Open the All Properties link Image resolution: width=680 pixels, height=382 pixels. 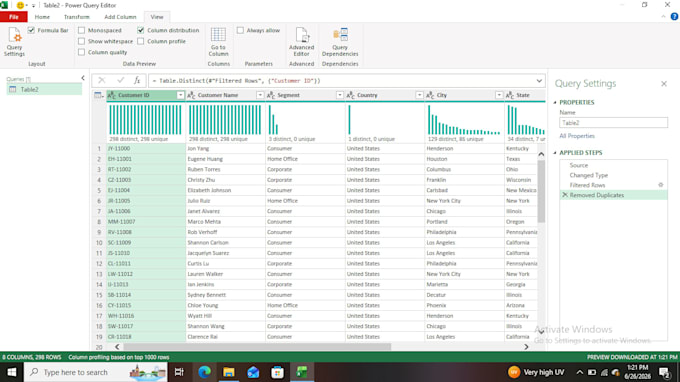coord(577,136)
